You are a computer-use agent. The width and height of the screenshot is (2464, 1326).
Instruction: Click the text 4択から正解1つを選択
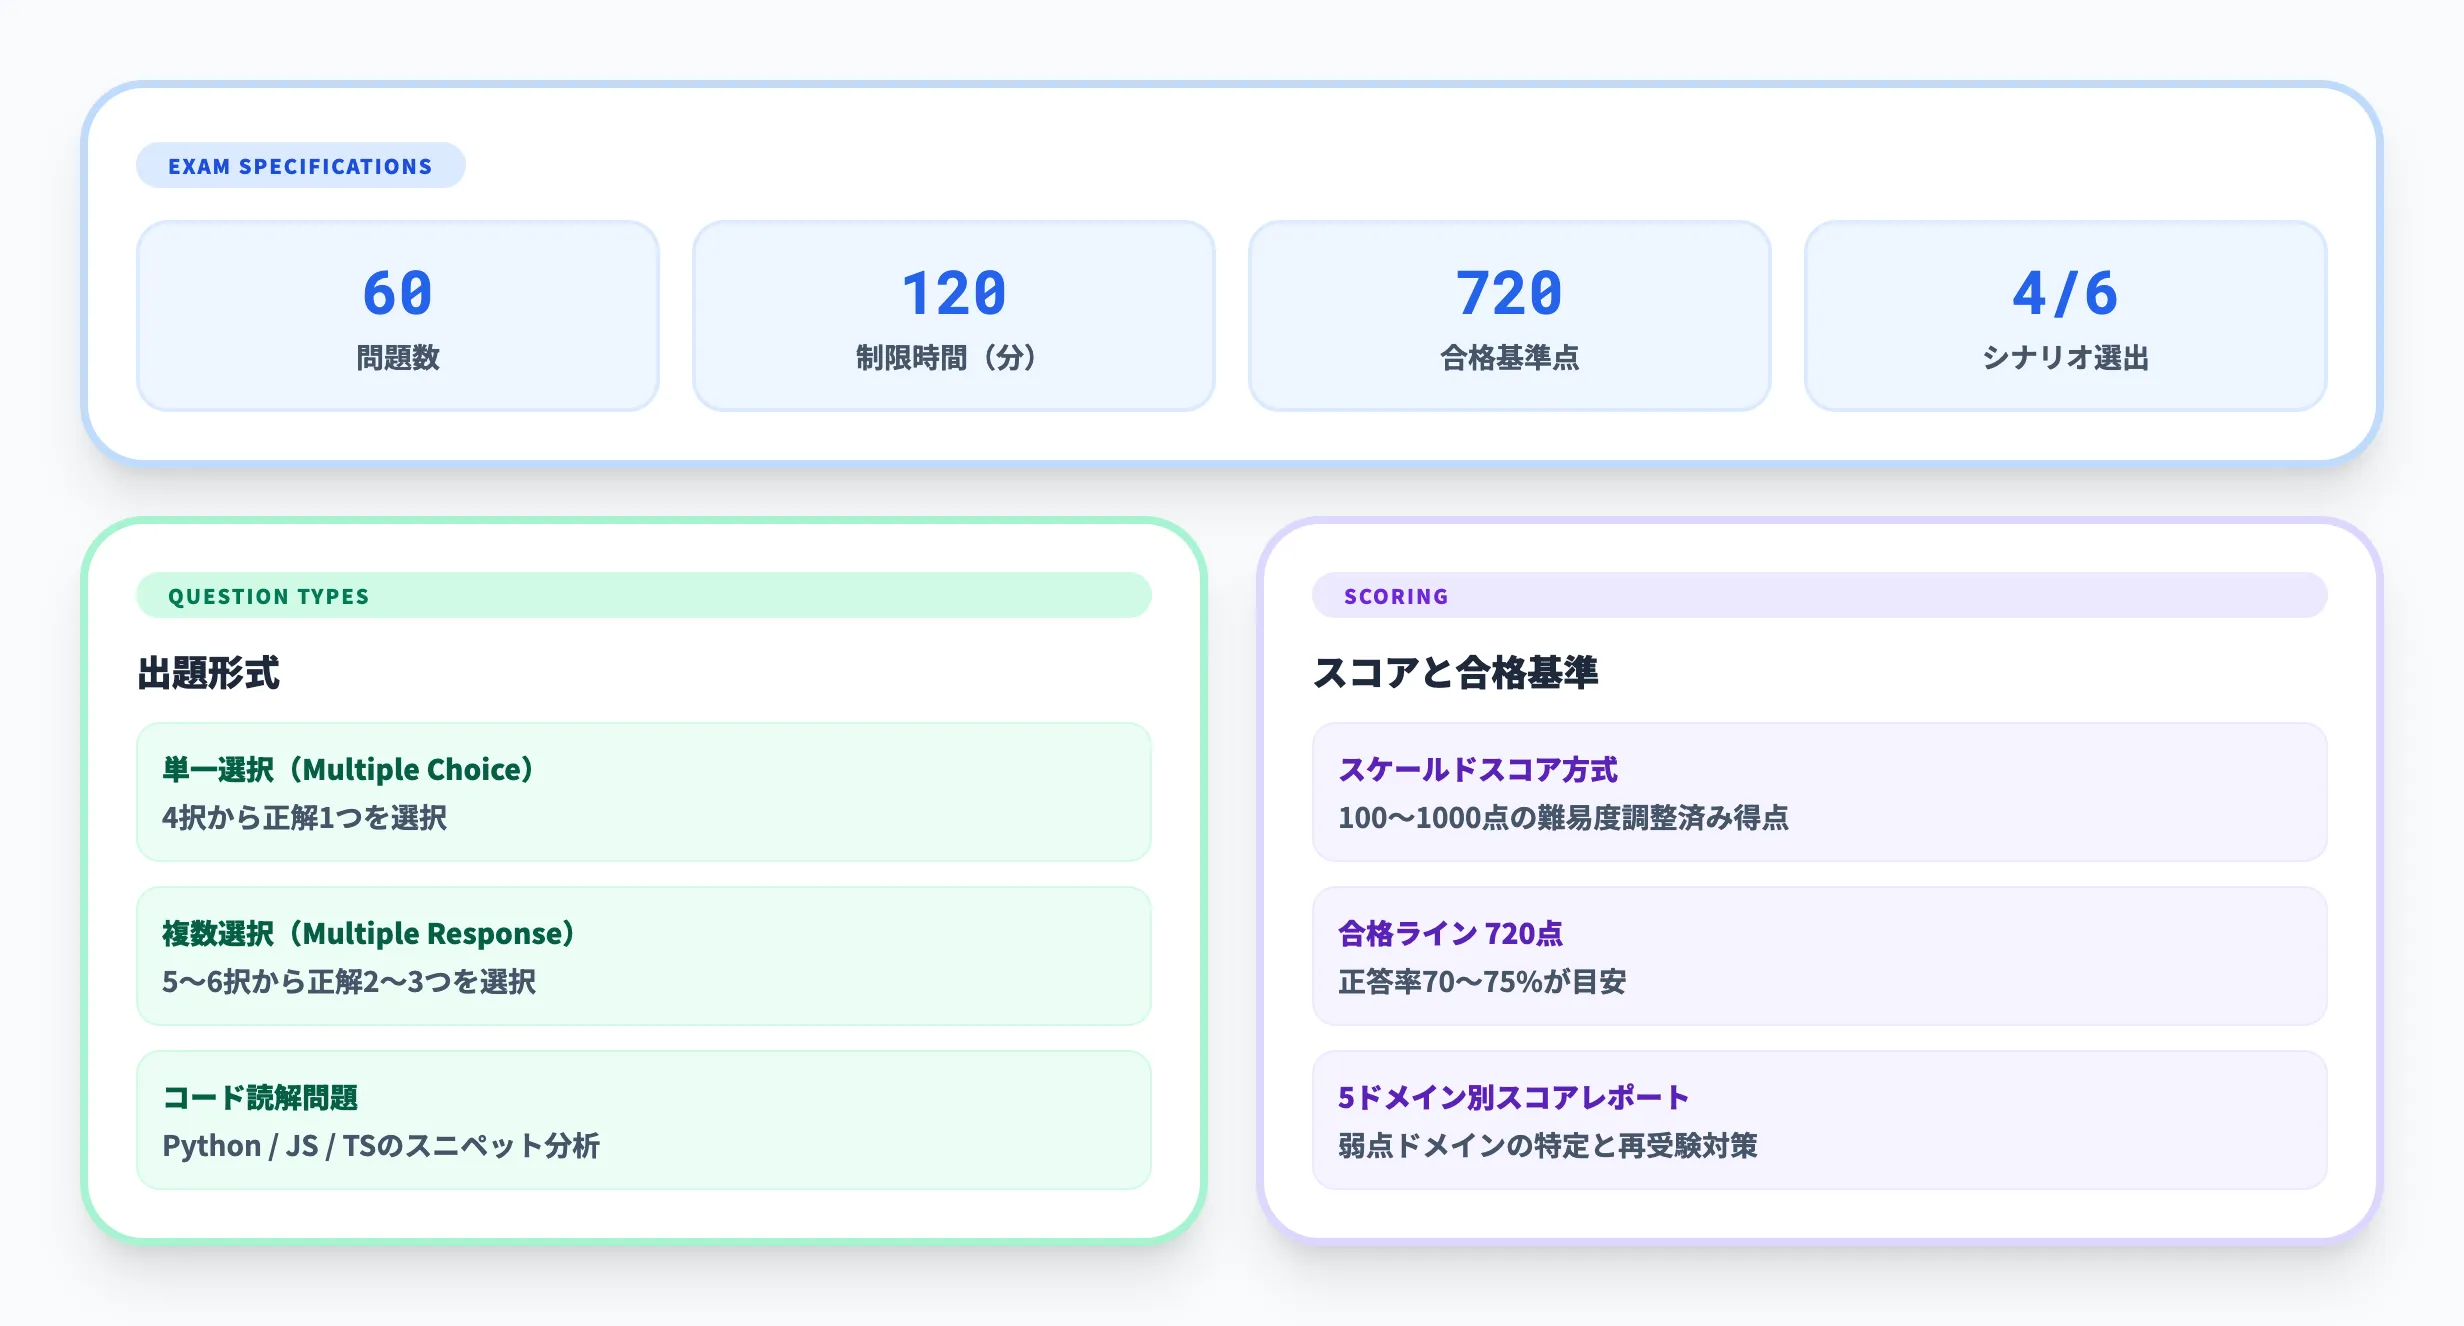304,818
